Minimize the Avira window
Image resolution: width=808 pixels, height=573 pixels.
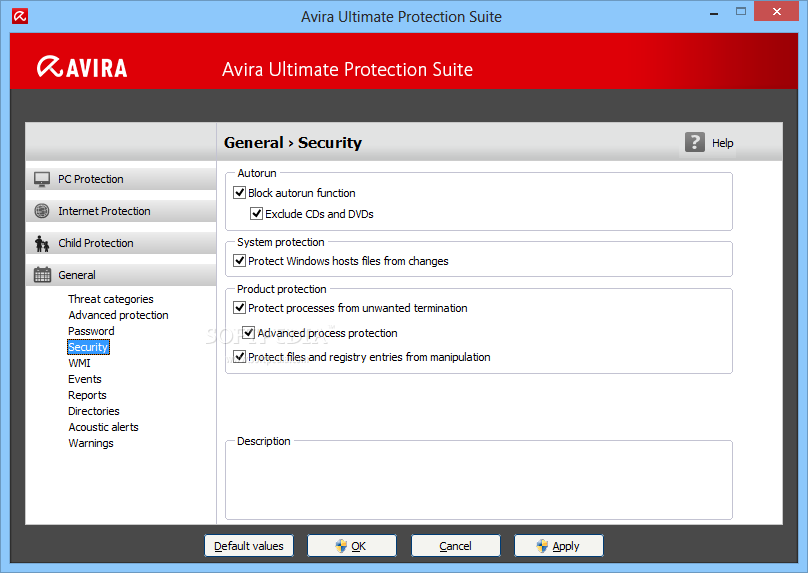(714, 12)
